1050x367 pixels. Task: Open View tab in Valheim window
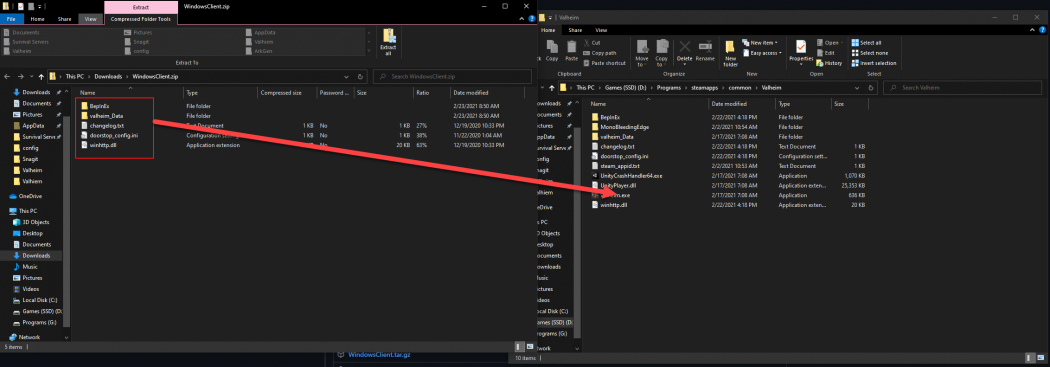pos(601,30)
